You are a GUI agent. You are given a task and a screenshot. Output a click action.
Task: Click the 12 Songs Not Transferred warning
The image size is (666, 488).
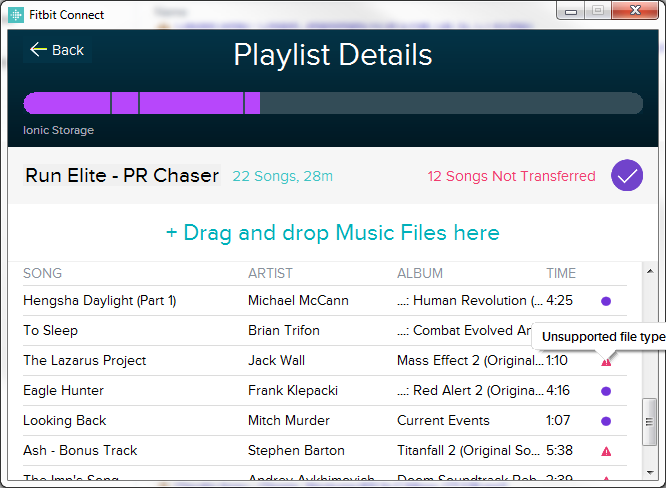click(511, 176)
